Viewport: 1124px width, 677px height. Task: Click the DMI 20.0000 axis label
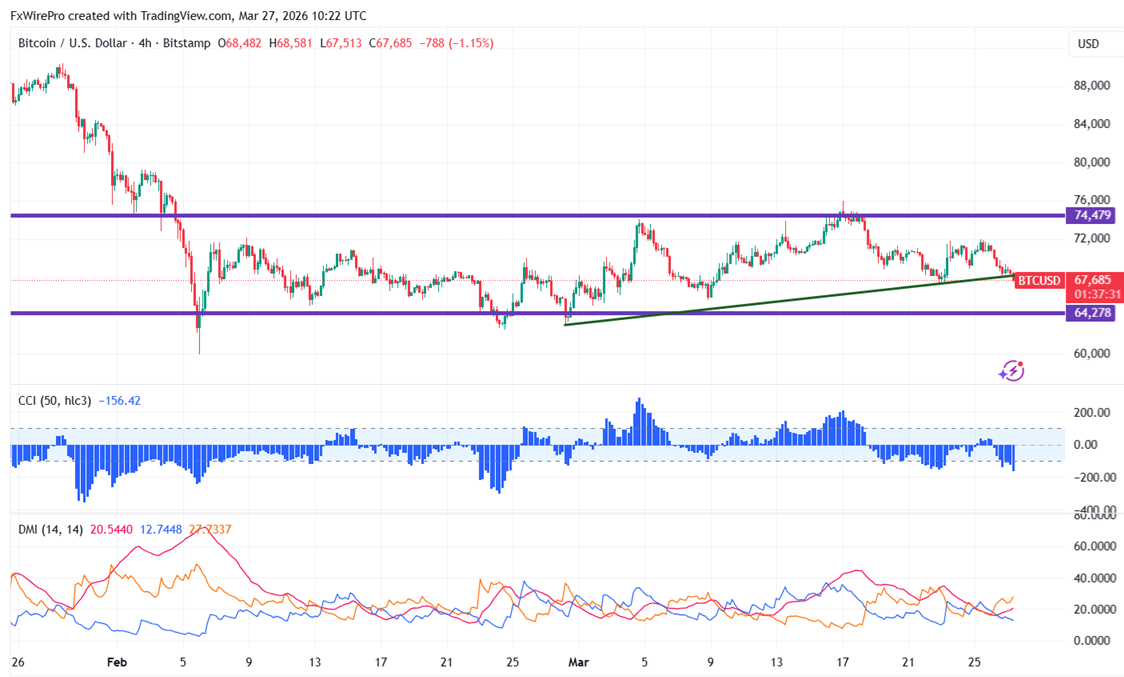click(x=1094, y=609)
